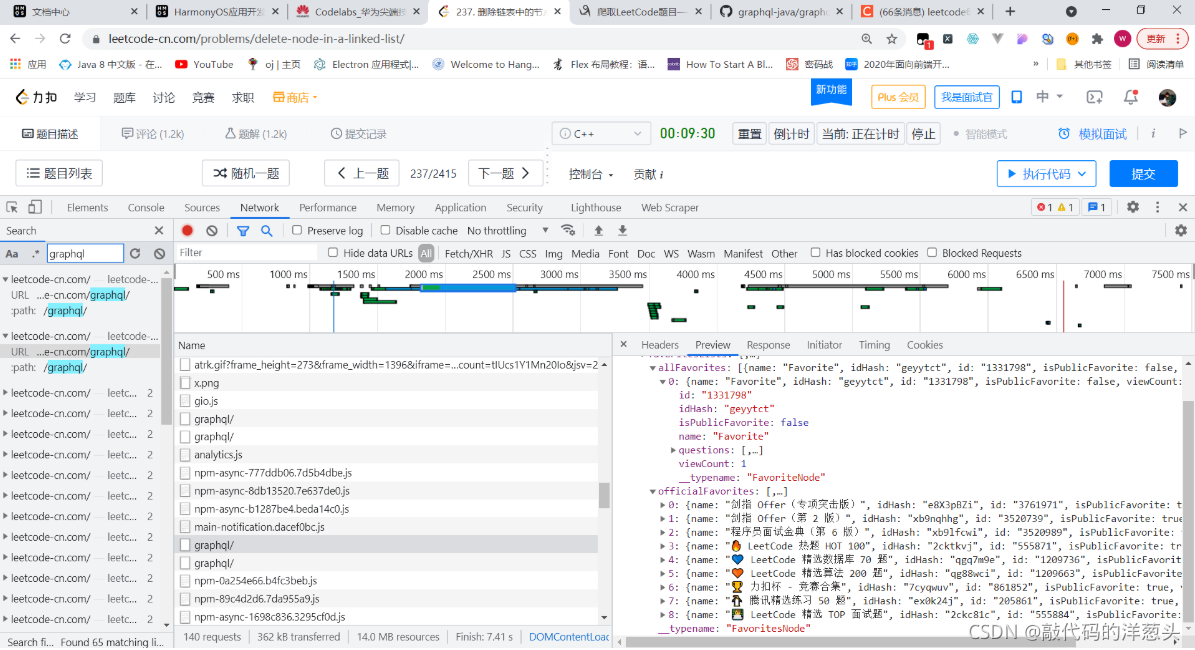Open the 控制台 dropdown
This screenshot has width=1195, height=650.
591,174
